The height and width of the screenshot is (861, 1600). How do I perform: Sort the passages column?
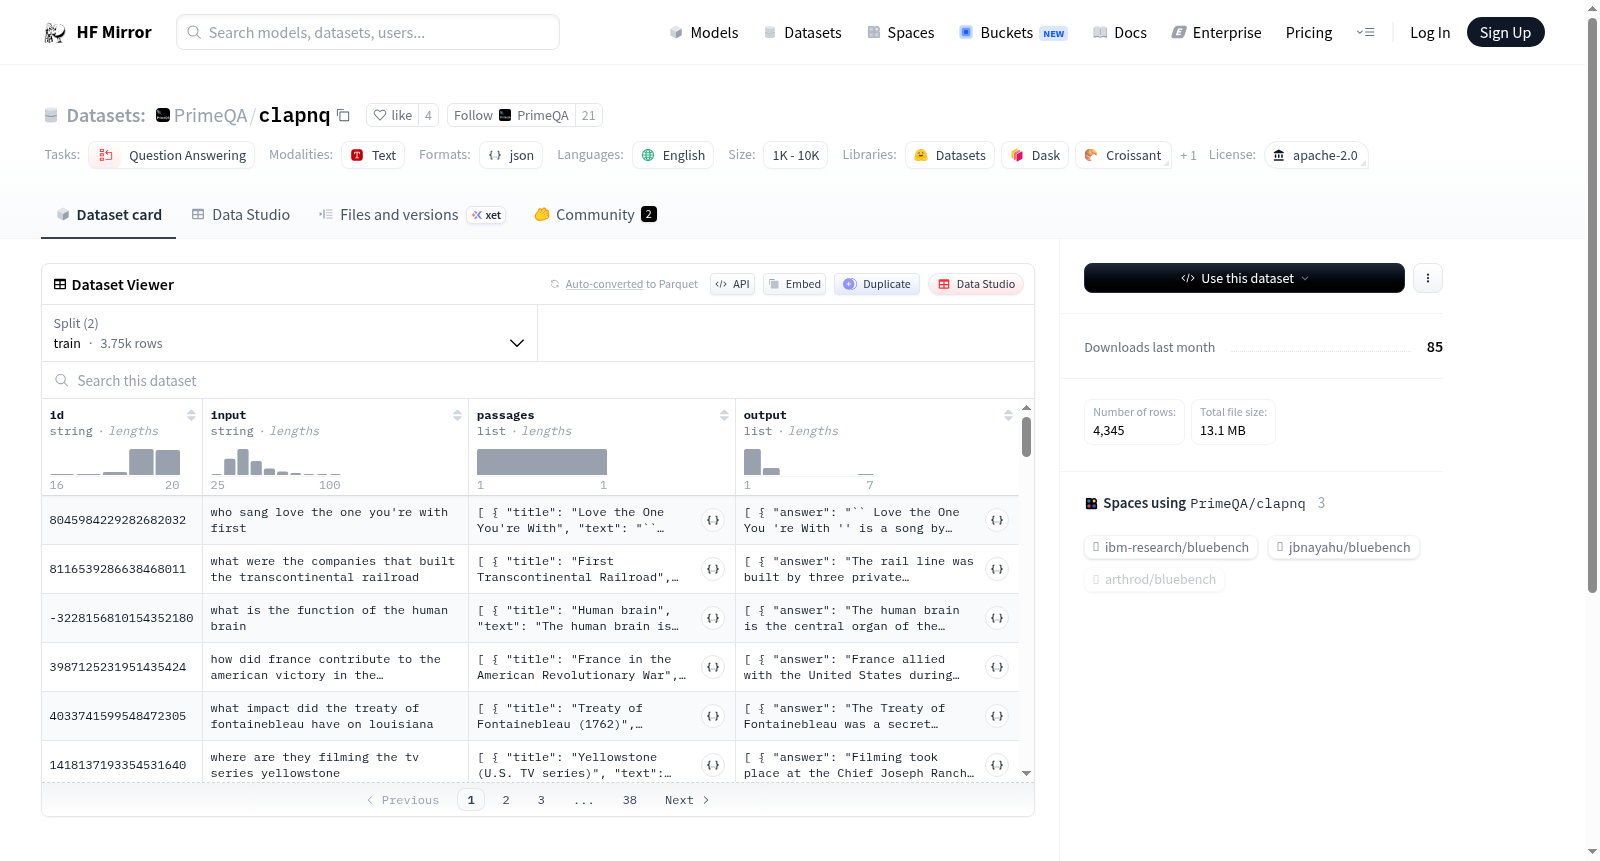(x=724, y=415)
